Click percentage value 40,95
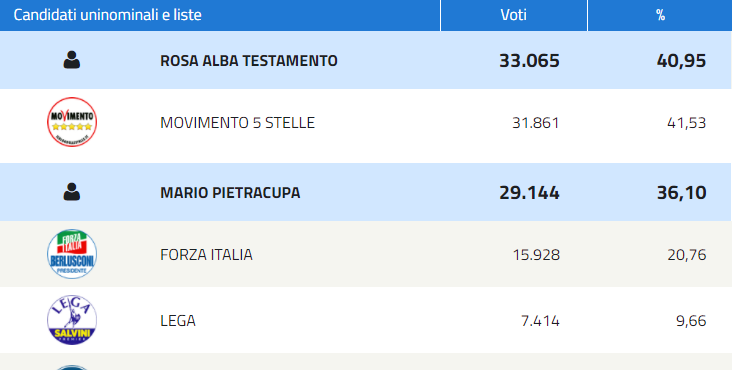Screen dimensions: 732x370 click(682, 61)
